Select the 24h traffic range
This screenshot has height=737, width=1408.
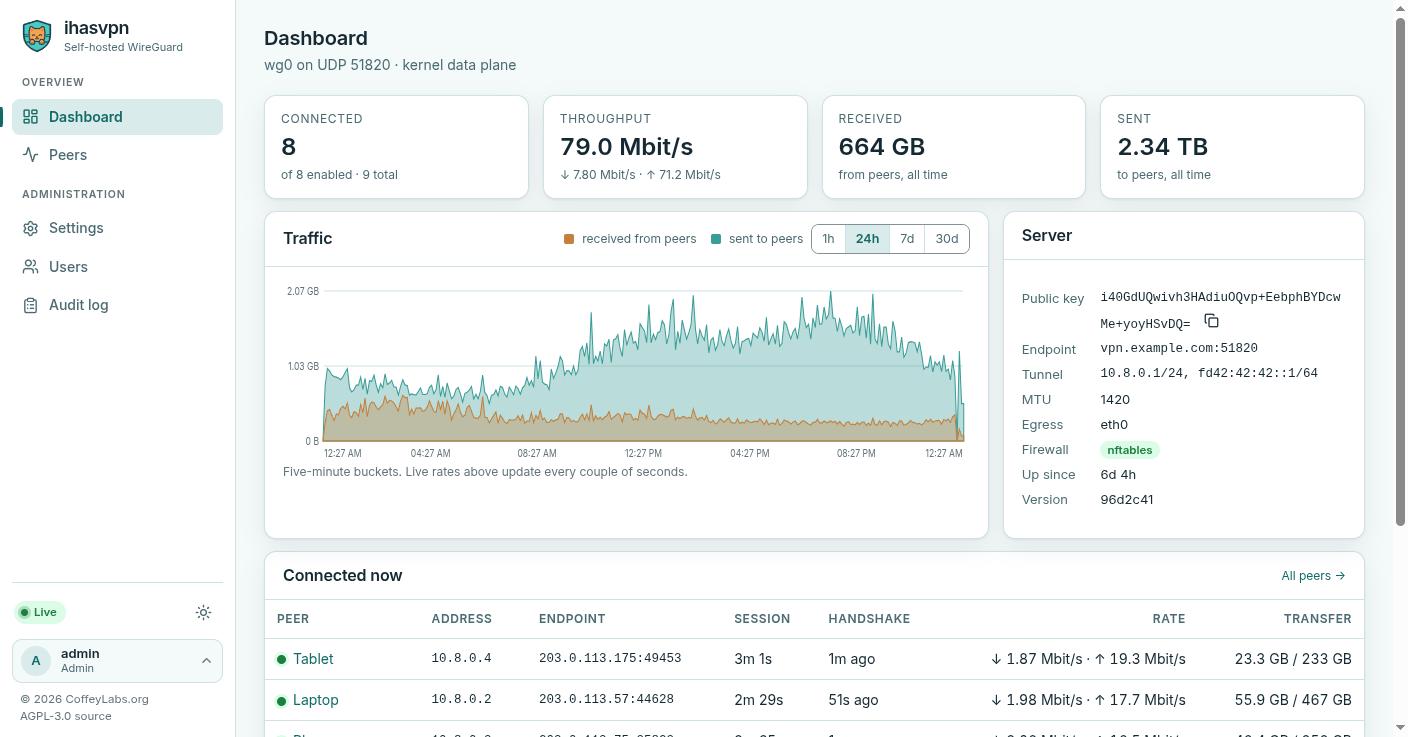tap(867, 239)
